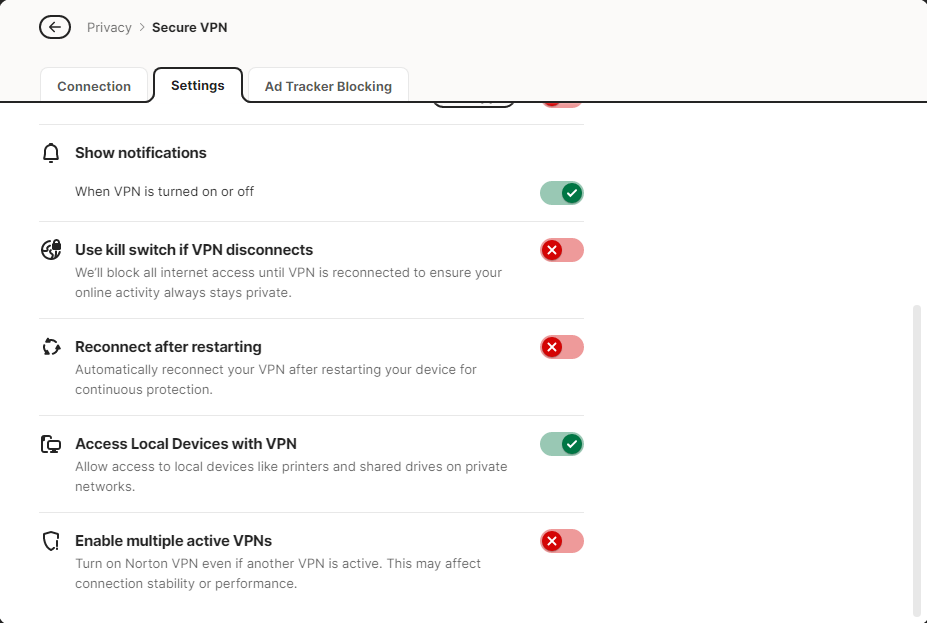Click the Reconnect after restarting arrows icon
927x623 pixels.
(51, 347)
